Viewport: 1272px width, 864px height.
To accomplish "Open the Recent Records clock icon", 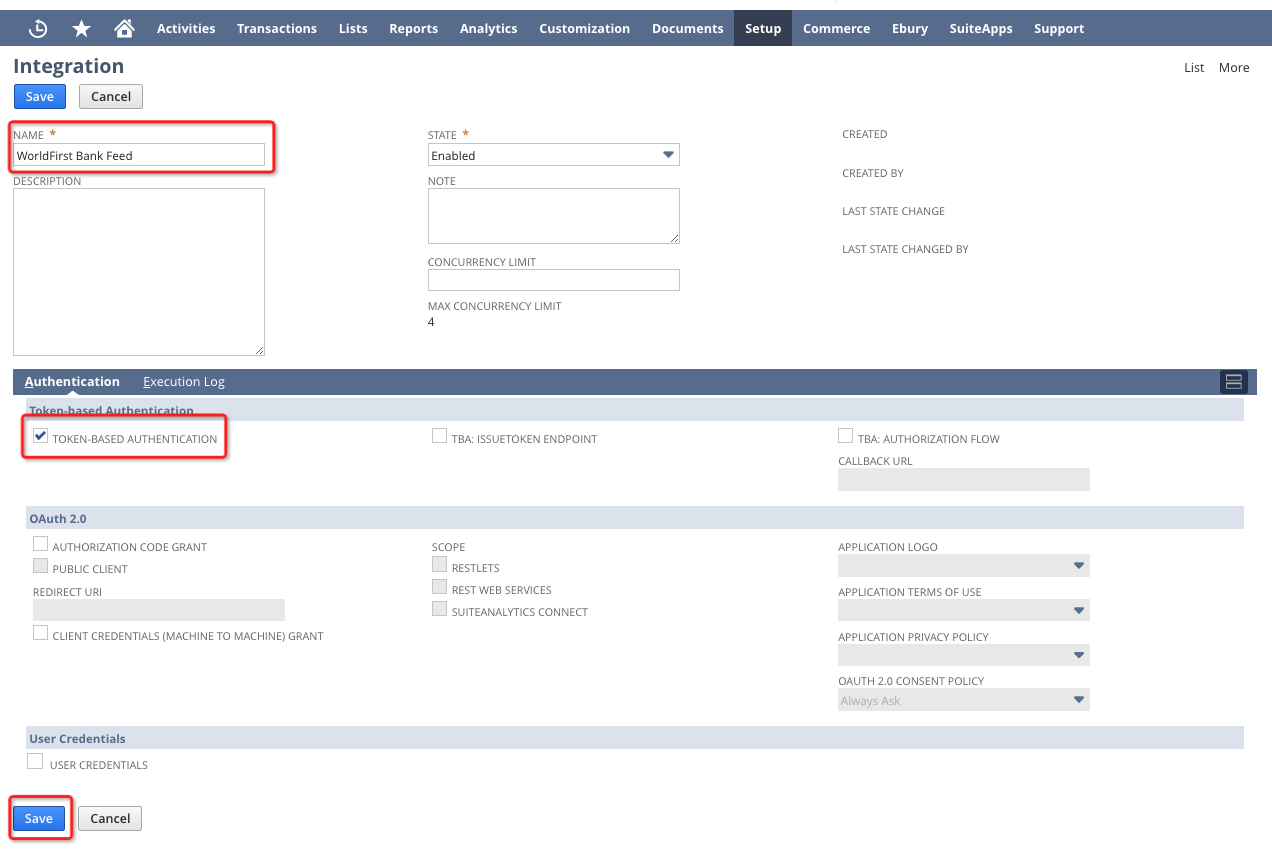I will [38, 29].
